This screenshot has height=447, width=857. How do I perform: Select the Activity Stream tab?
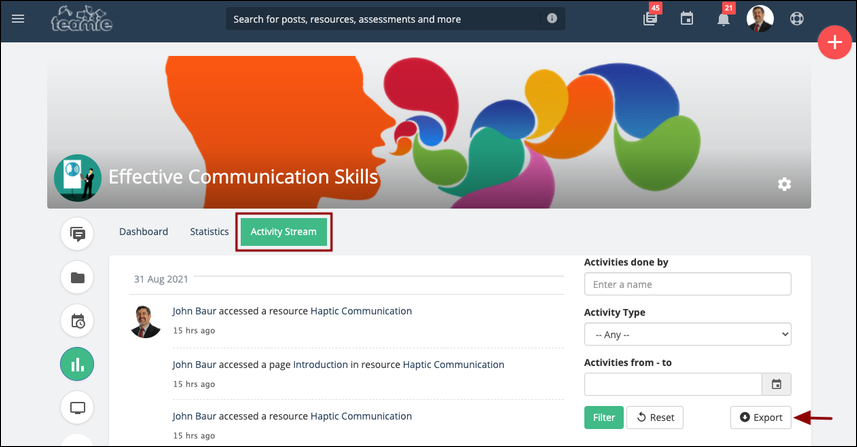[284, 232]
